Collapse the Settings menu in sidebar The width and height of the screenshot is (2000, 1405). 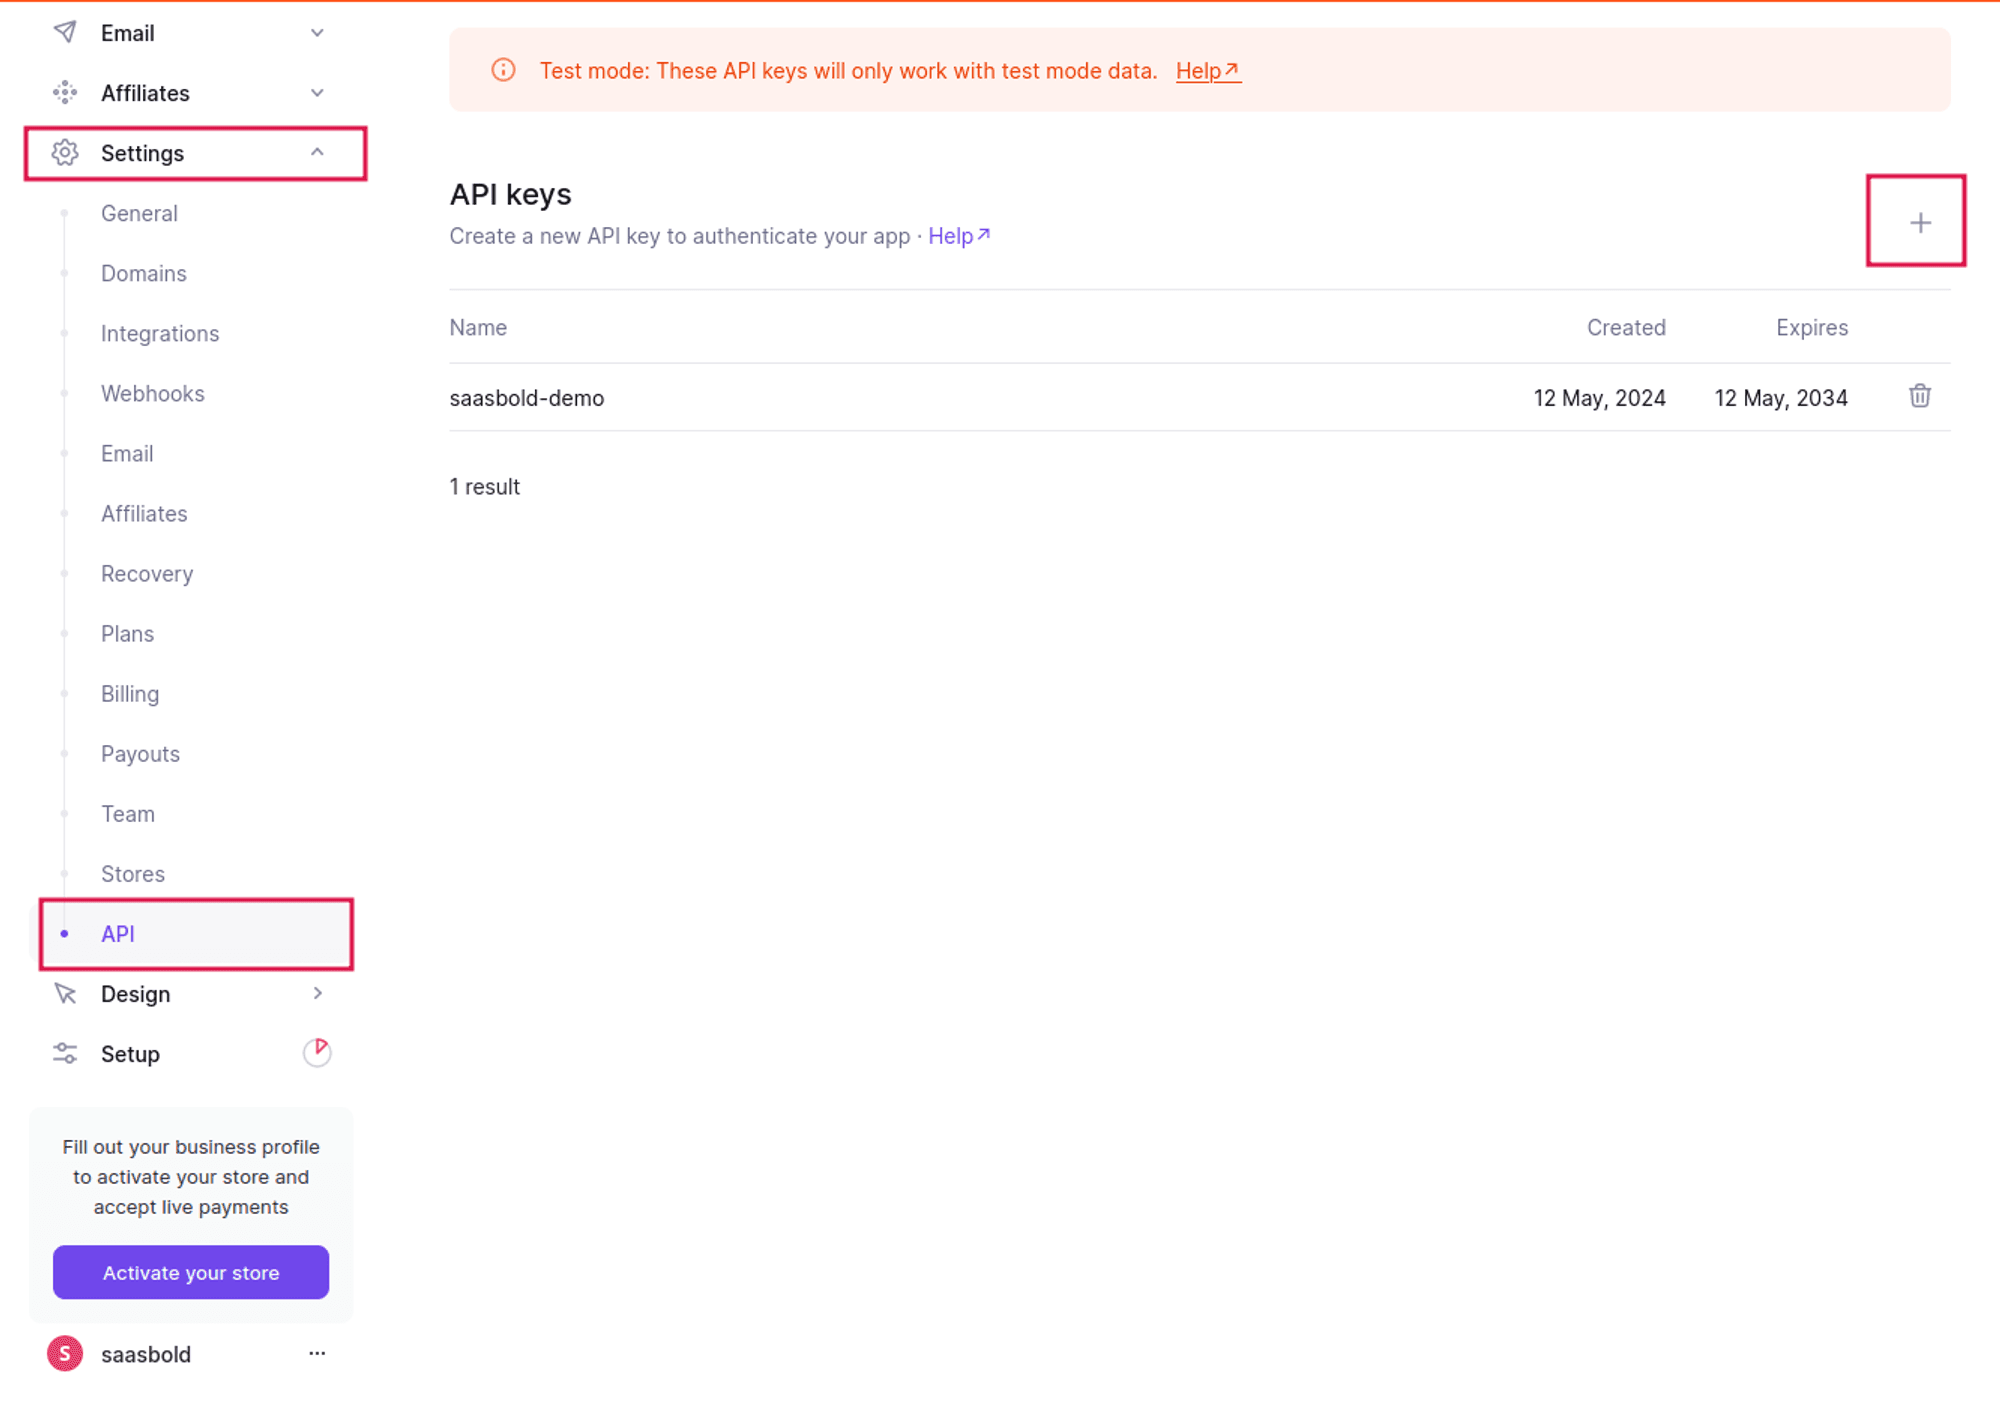click(316, 152)
